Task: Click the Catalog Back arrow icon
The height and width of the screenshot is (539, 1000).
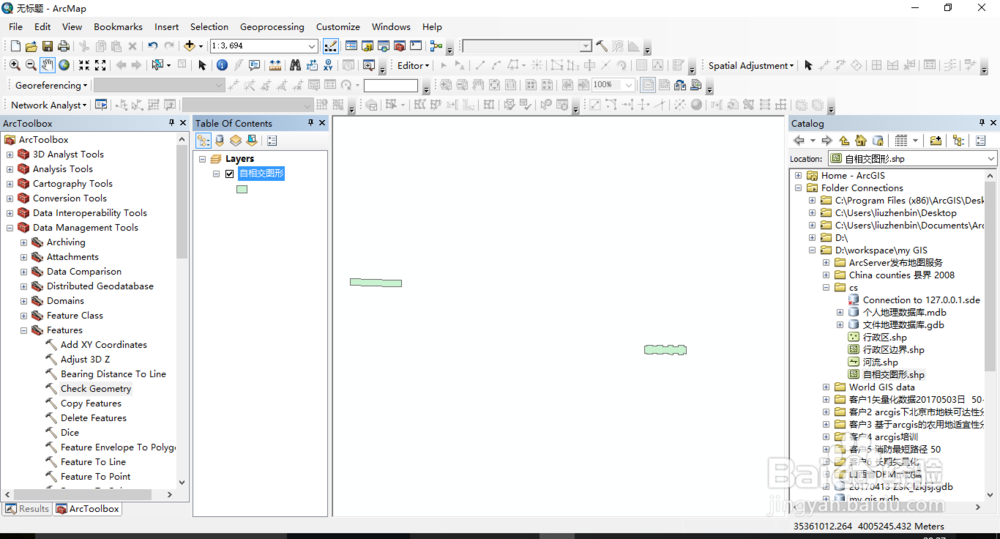Action: (798, 140)
